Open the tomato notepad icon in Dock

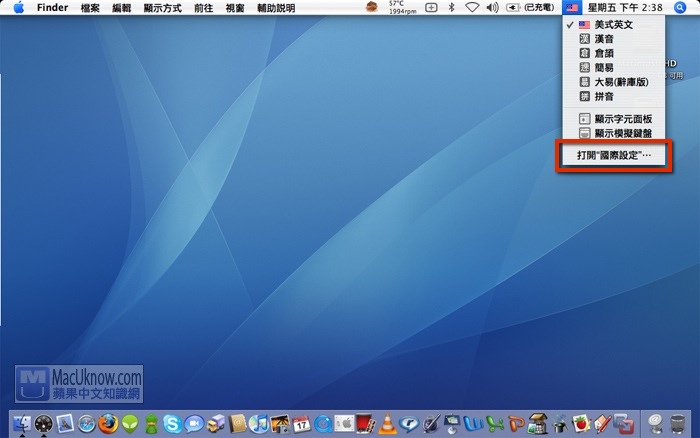coord(581,423)
